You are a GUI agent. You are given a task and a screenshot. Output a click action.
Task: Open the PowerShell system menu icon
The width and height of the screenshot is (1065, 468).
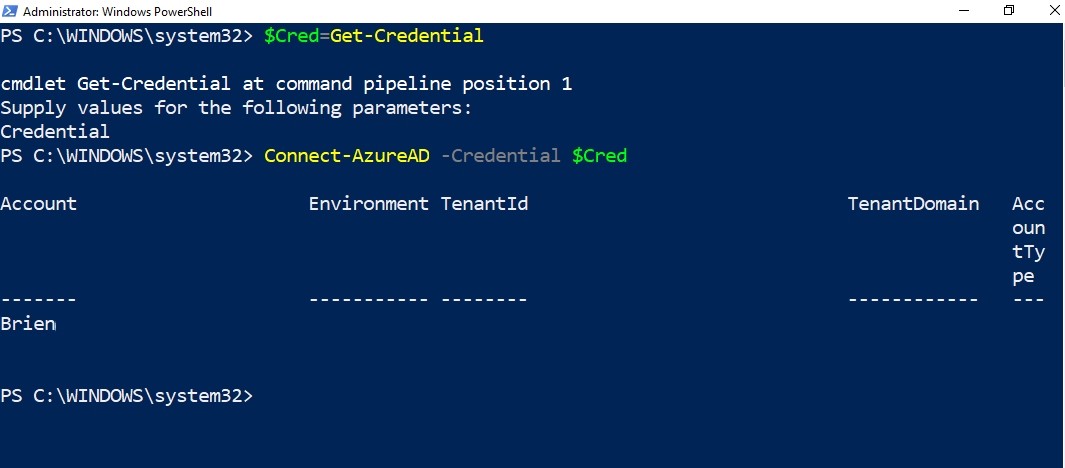[10, 12]
